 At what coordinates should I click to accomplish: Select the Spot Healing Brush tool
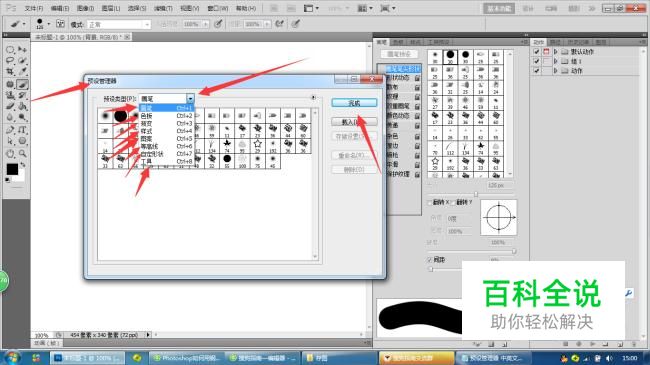point(10,84)
